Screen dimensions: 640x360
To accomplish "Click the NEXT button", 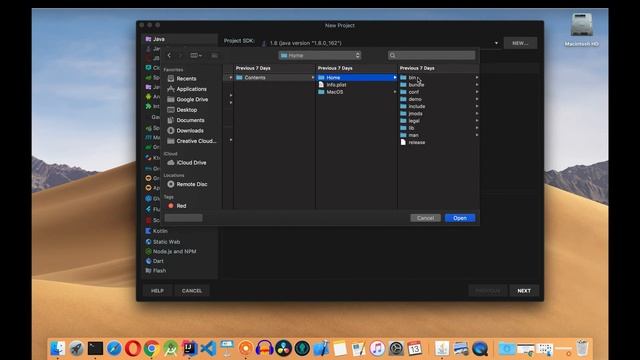I will click(524, 291).
